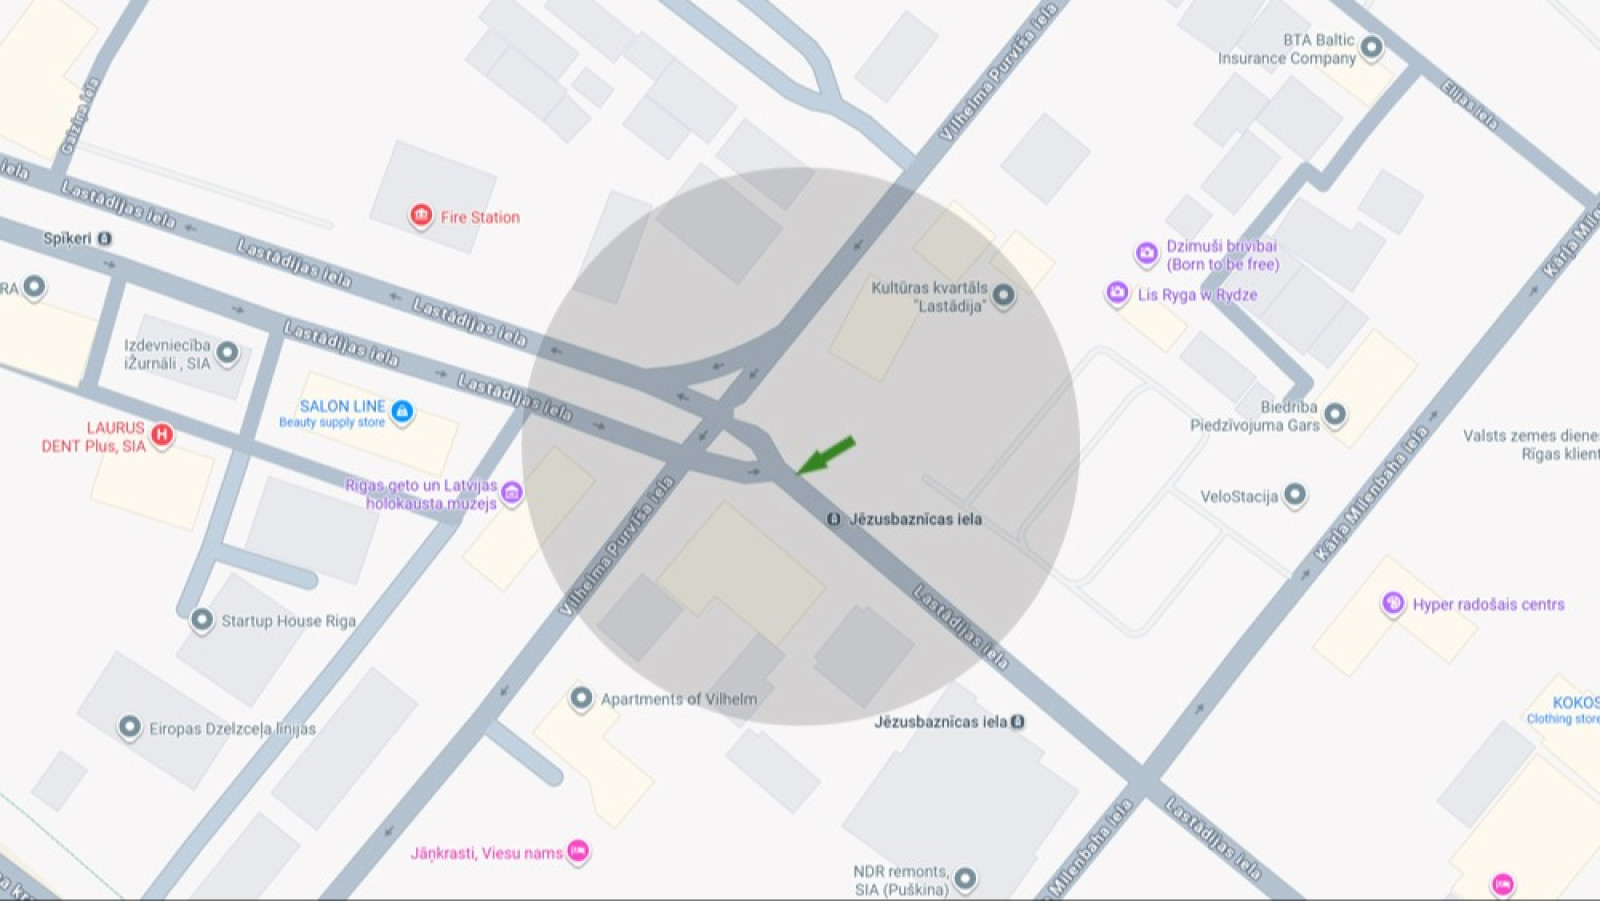Open the Eiropas Dzelzceļa līnijas marker
Viewport: 1600px width, 901px height.
[x=129, y=727]
